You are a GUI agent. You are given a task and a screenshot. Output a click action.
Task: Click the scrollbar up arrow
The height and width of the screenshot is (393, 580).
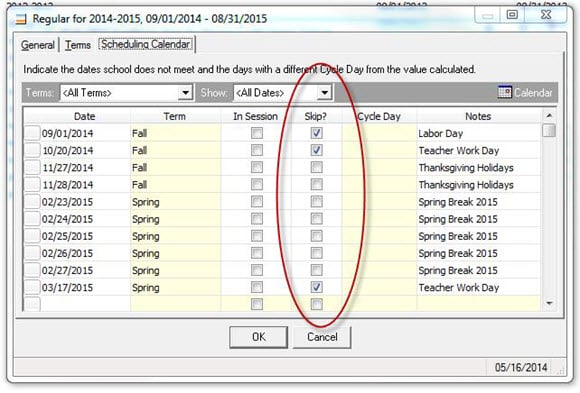pyautogui.click(x=549, y=116)
